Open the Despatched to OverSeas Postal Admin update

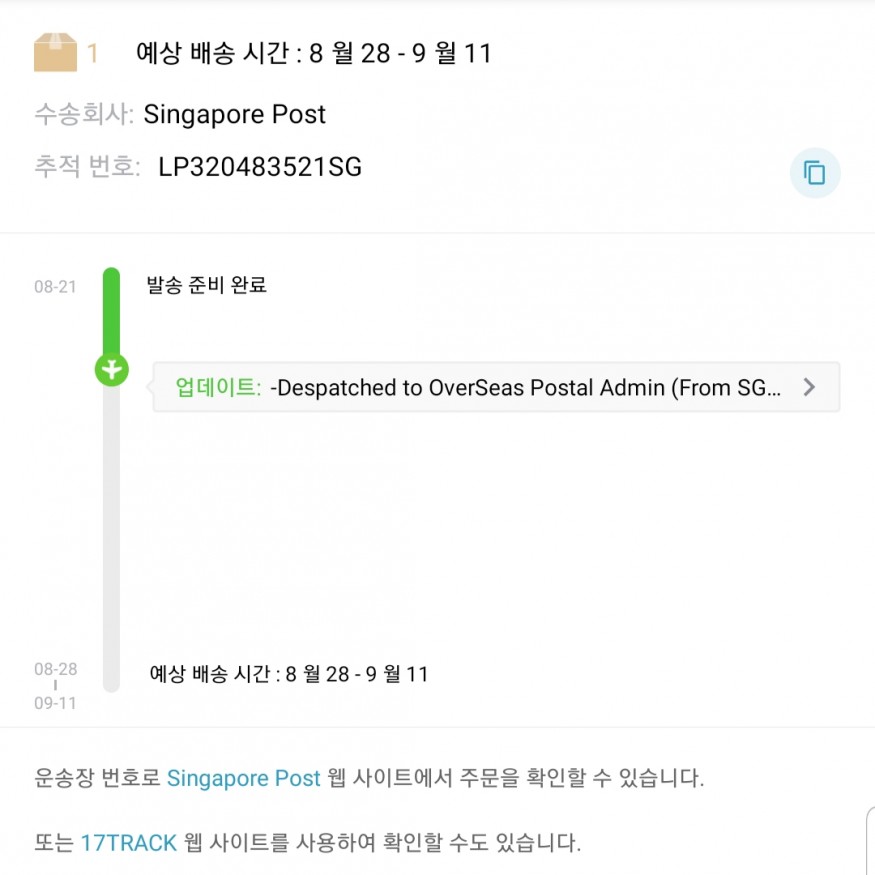[496, 387]
